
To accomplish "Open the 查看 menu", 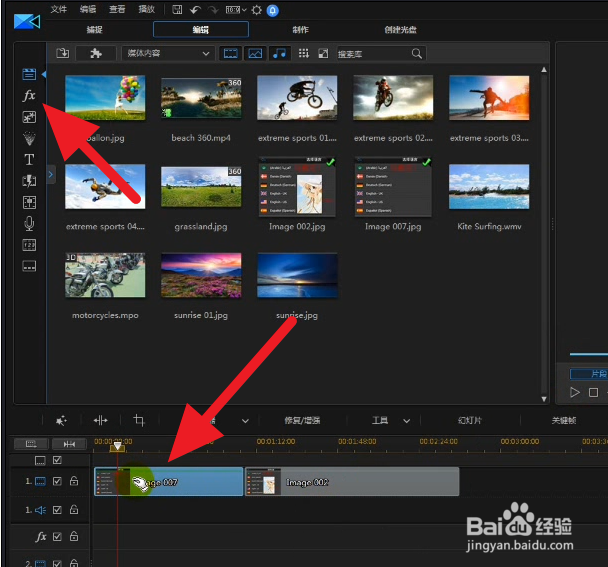I will (x=117, y=9).
